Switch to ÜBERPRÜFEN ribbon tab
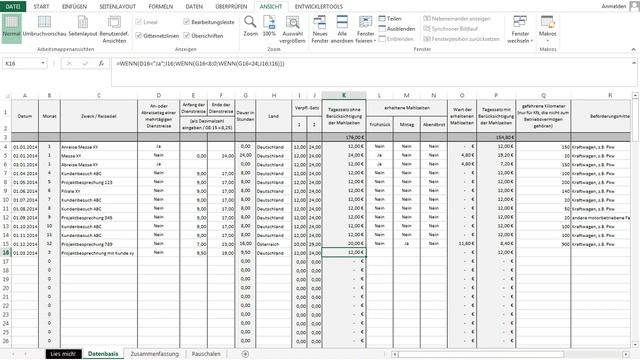The width and height of the screenshot is (640, 360). [231, 7]
